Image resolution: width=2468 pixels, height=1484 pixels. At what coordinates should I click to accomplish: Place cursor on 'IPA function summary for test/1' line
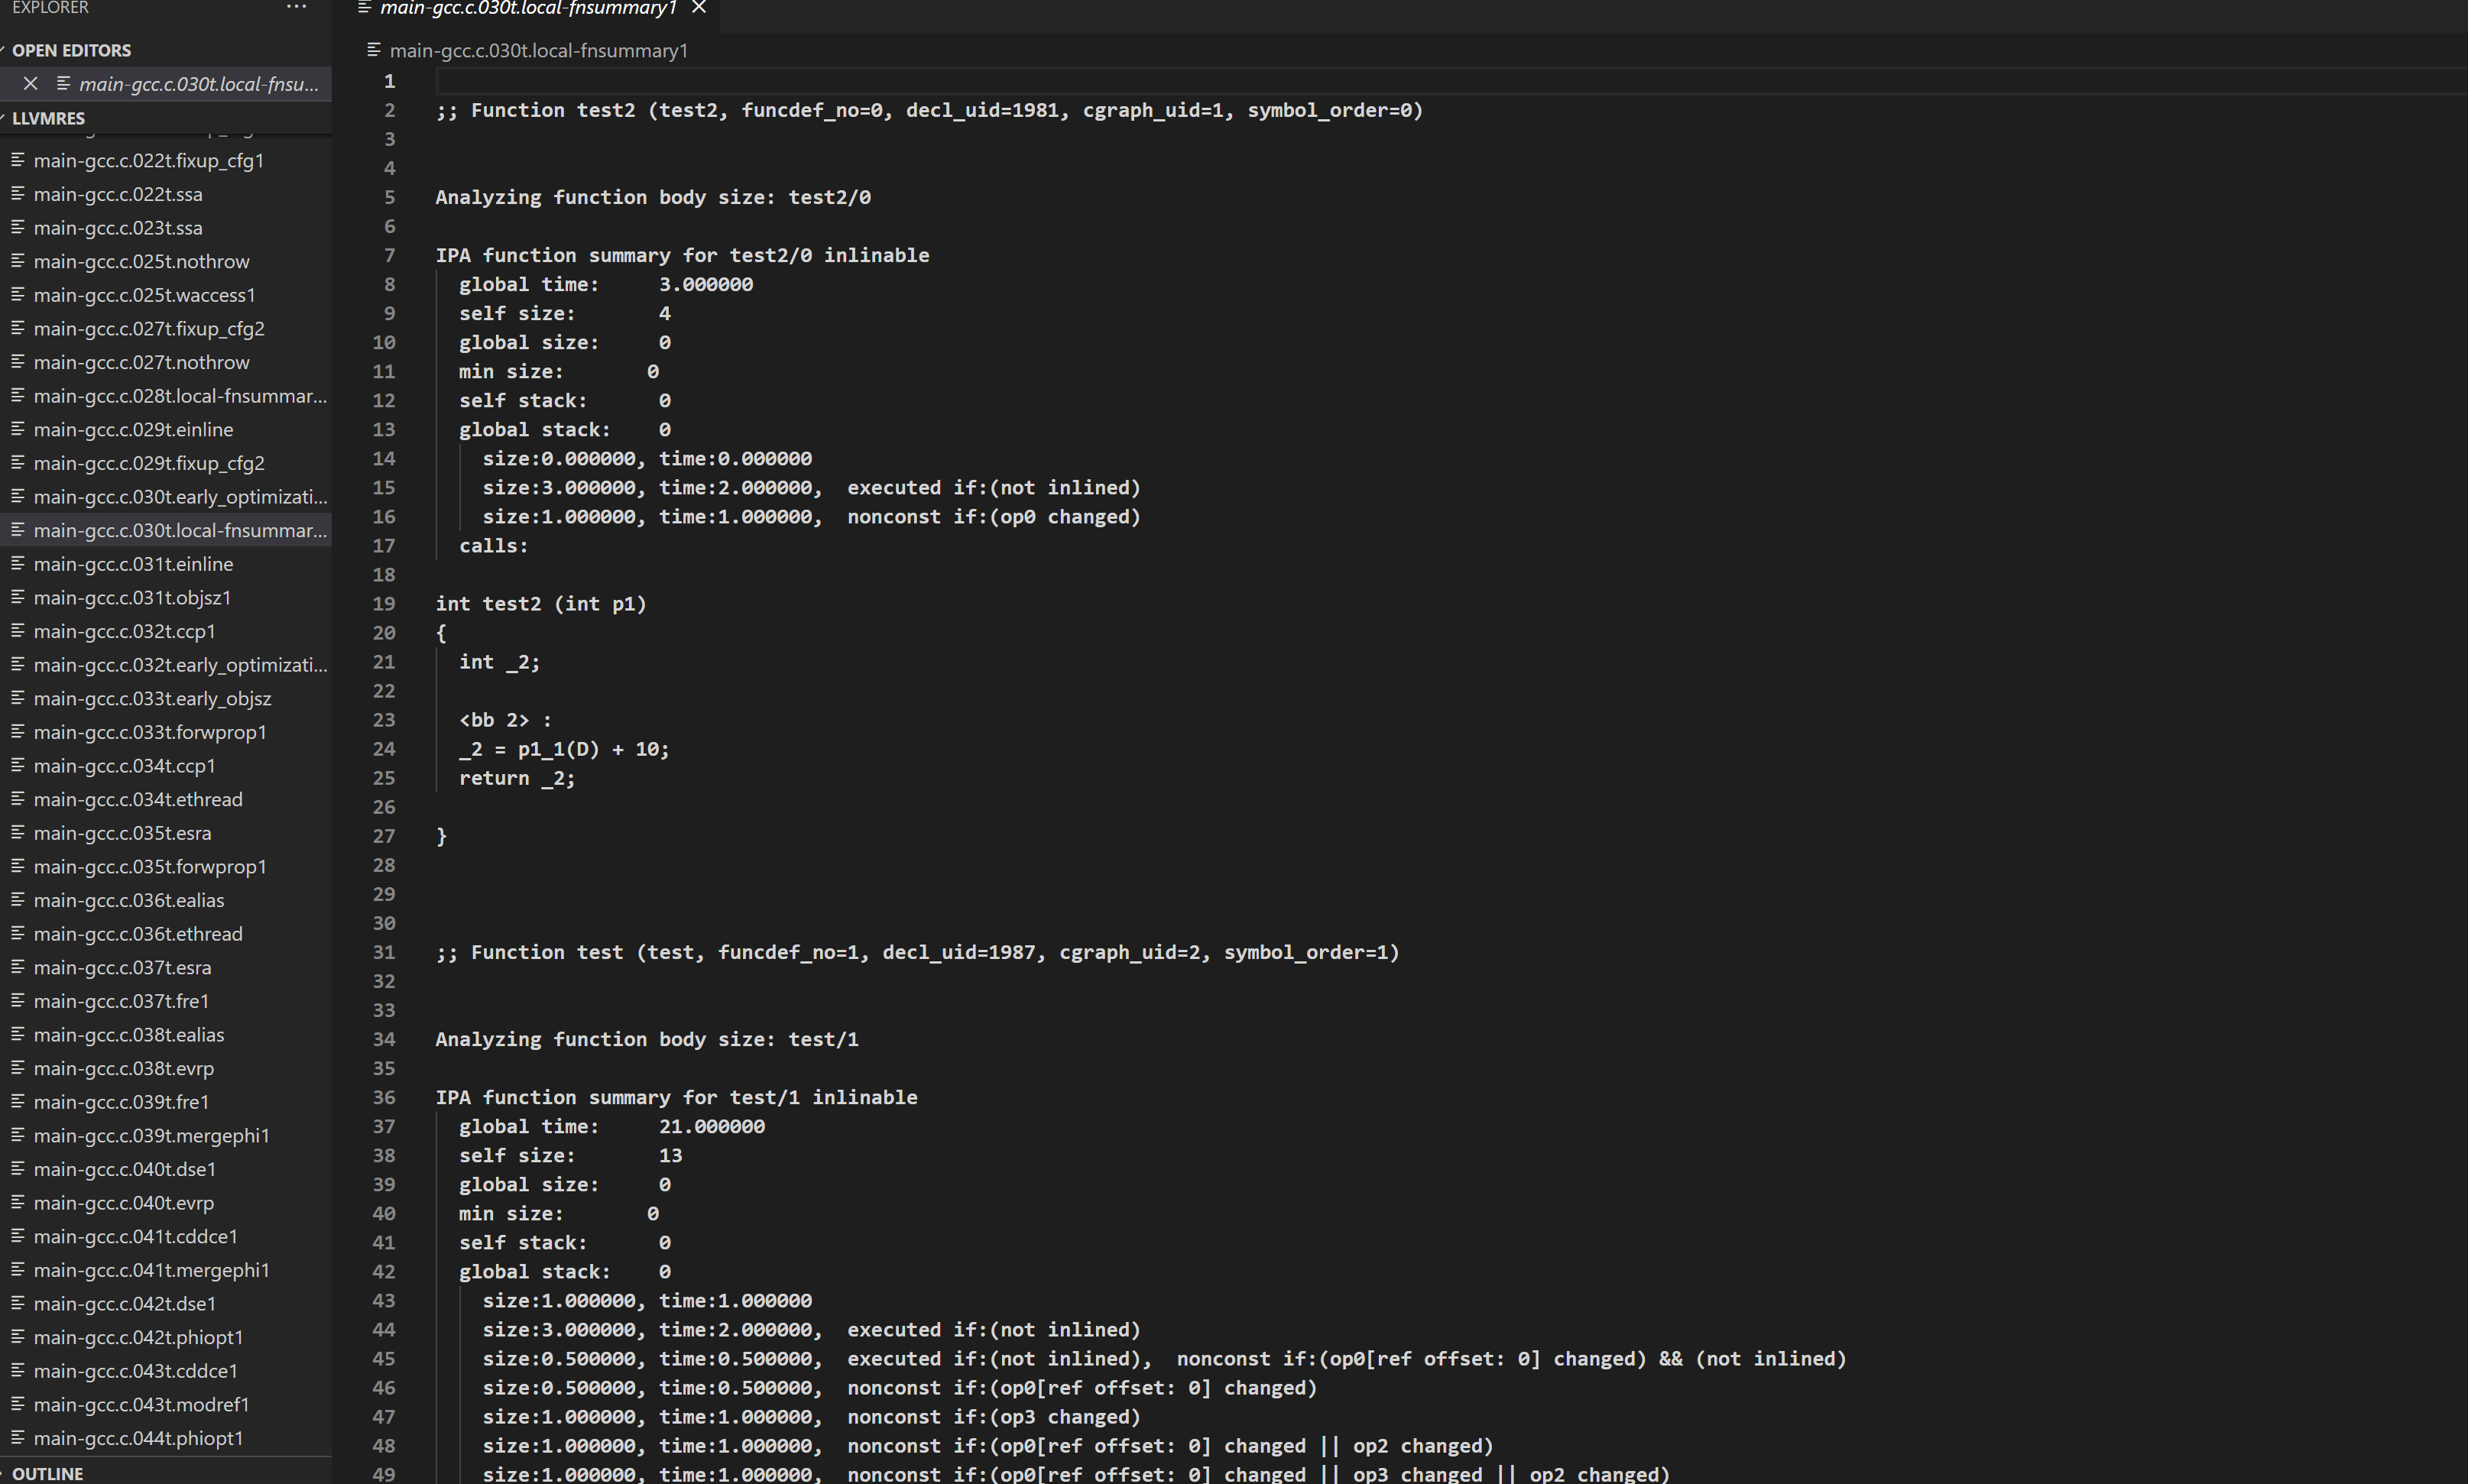click(x=675, y=1097)
